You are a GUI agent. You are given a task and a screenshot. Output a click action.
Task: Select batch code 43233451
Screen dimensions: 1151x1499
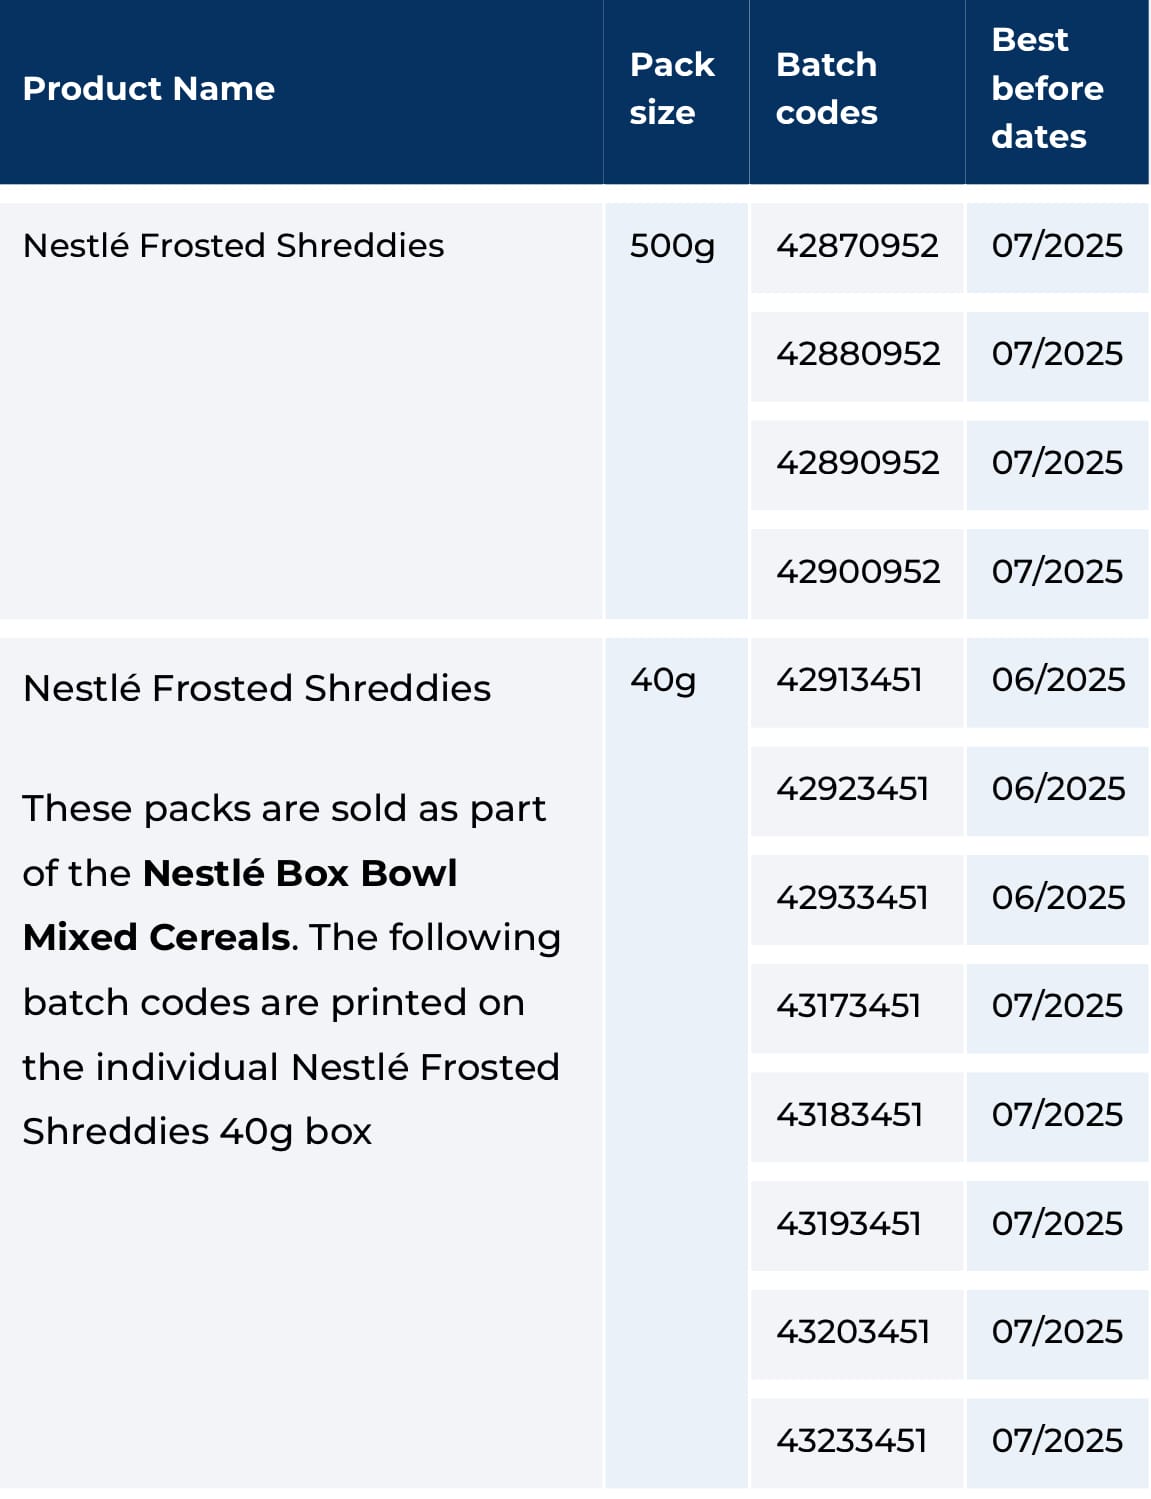(851, 1441)
